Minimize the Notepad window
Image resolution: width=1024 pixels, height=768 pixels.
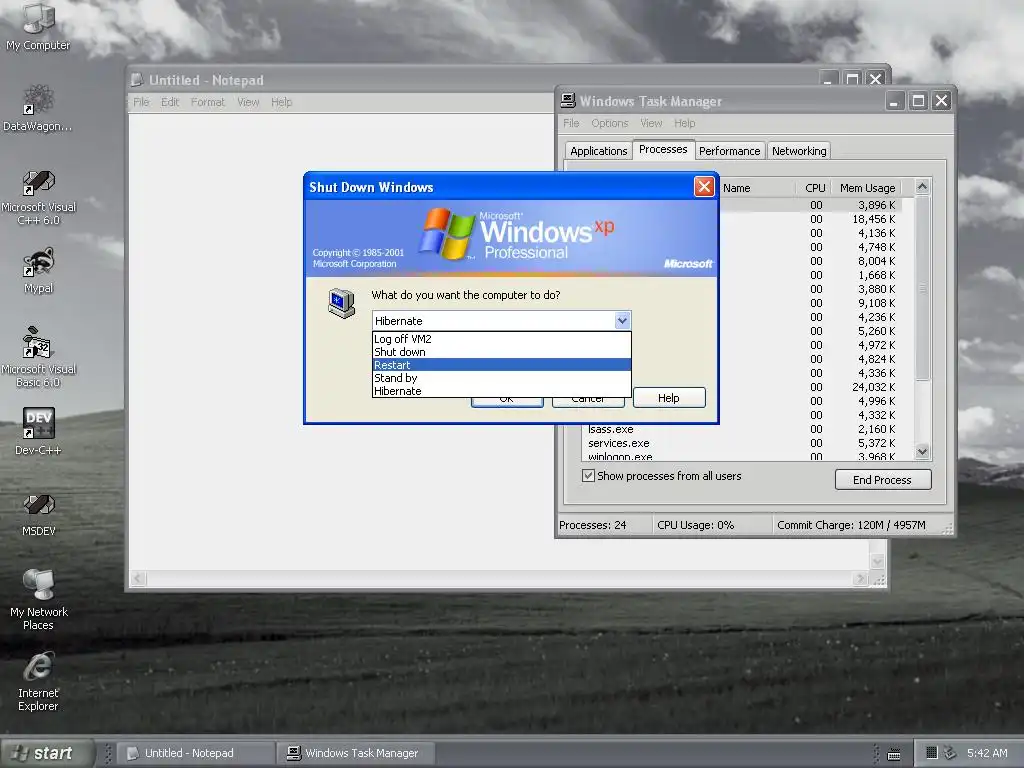pos(828,79)
